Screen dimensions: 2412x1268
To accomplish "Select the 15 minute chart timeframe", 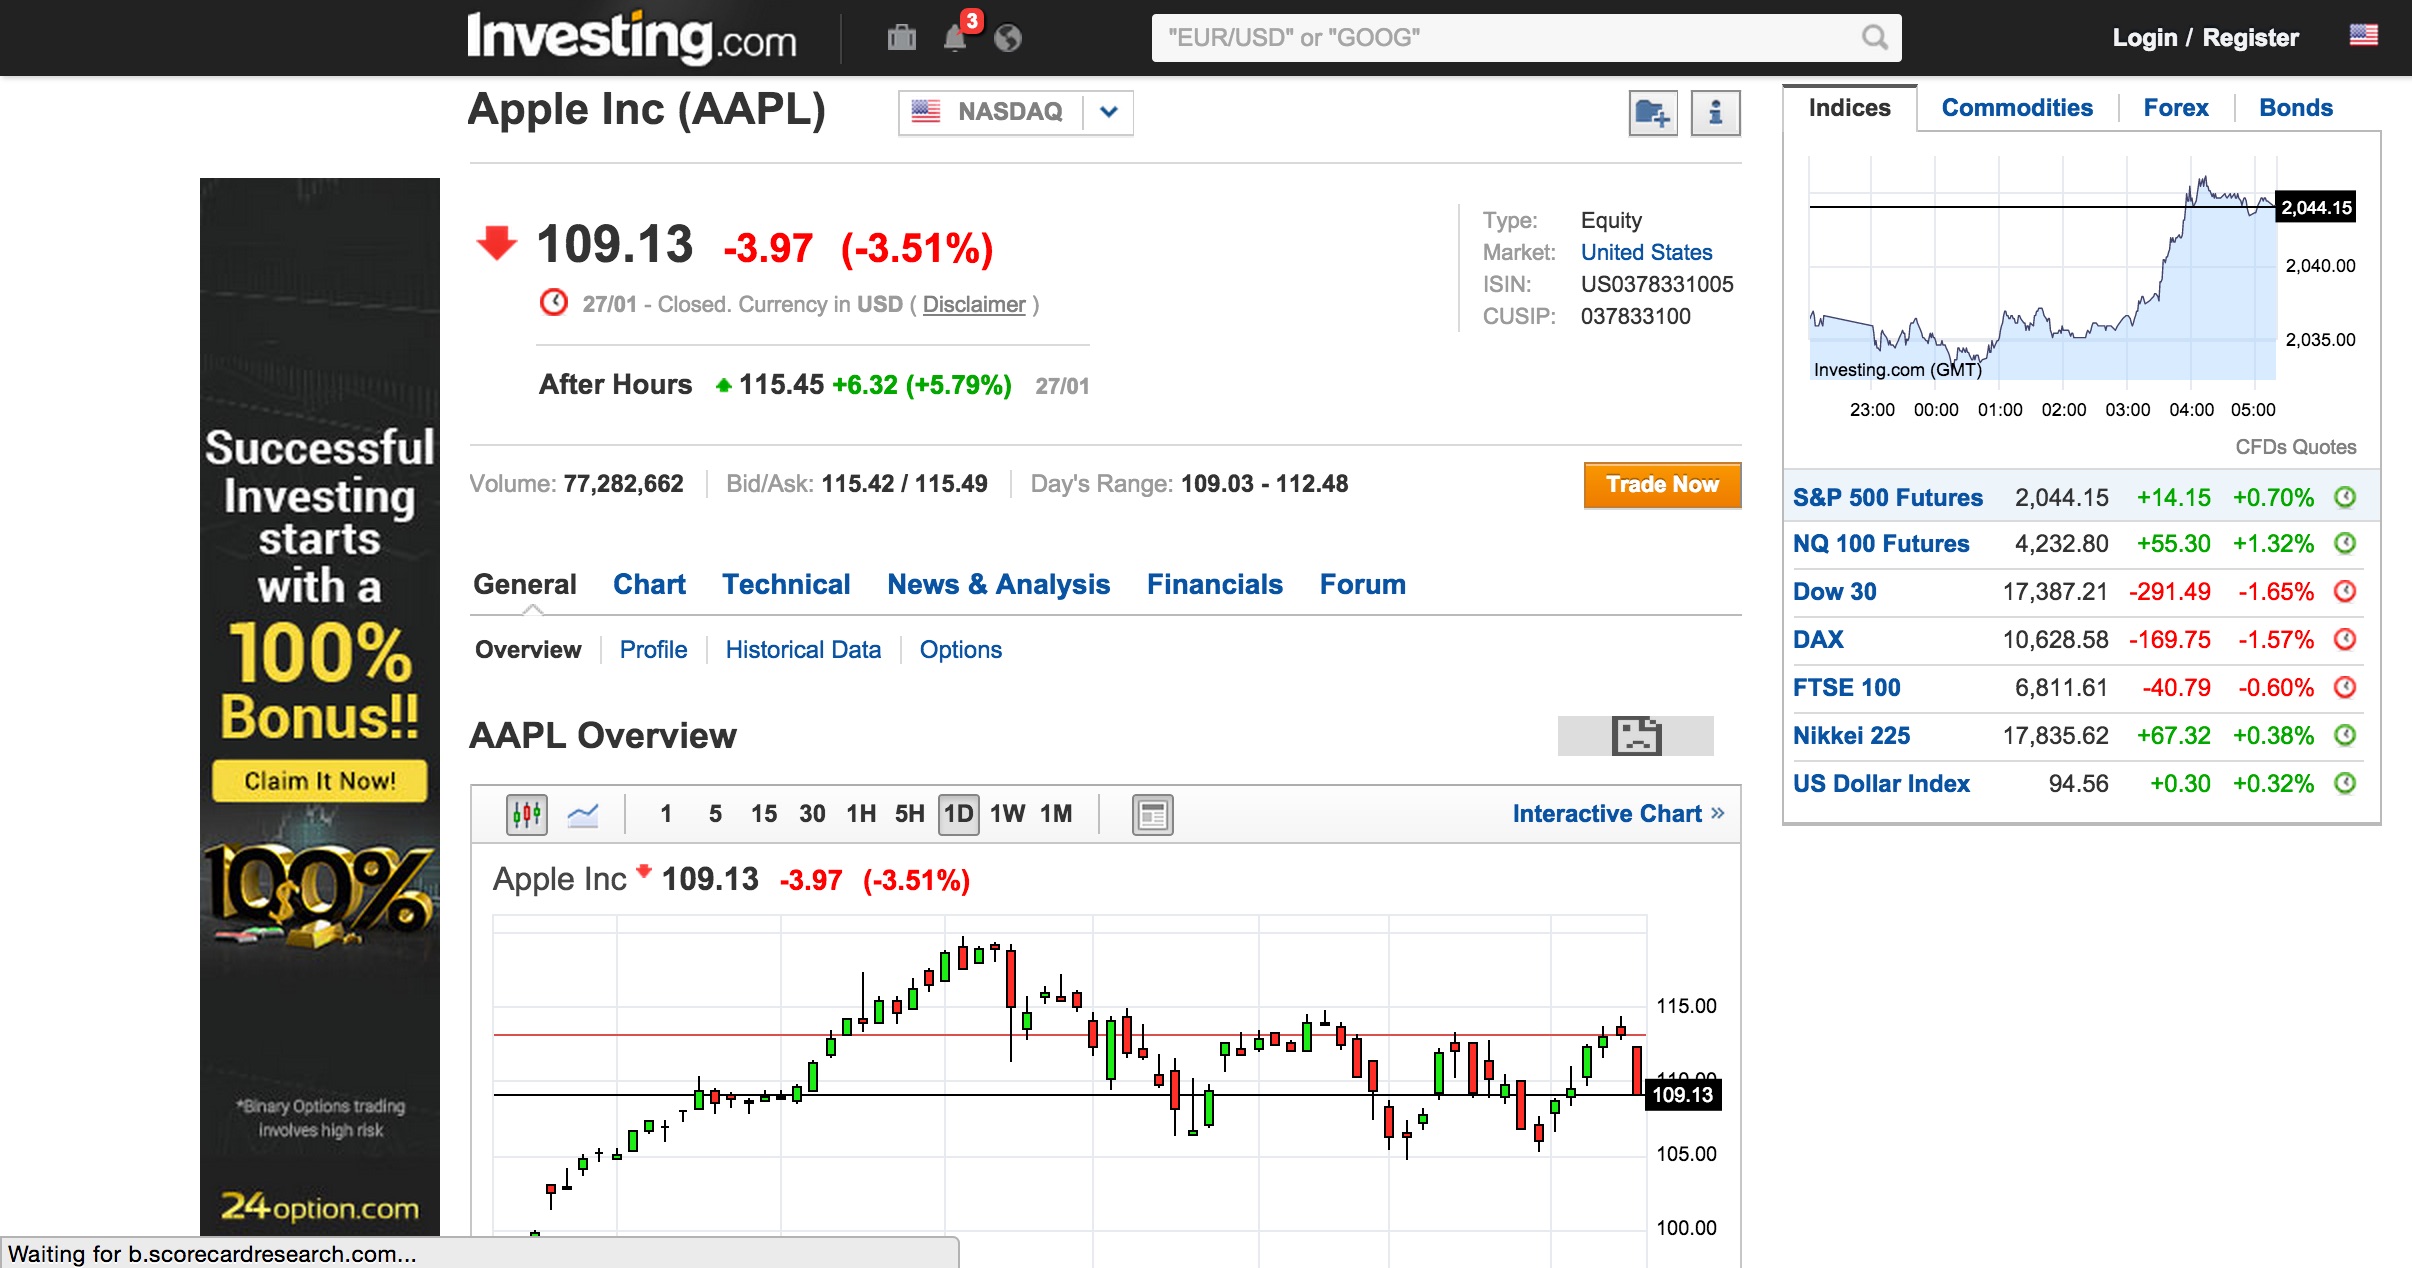I will (x=763, y=814).
